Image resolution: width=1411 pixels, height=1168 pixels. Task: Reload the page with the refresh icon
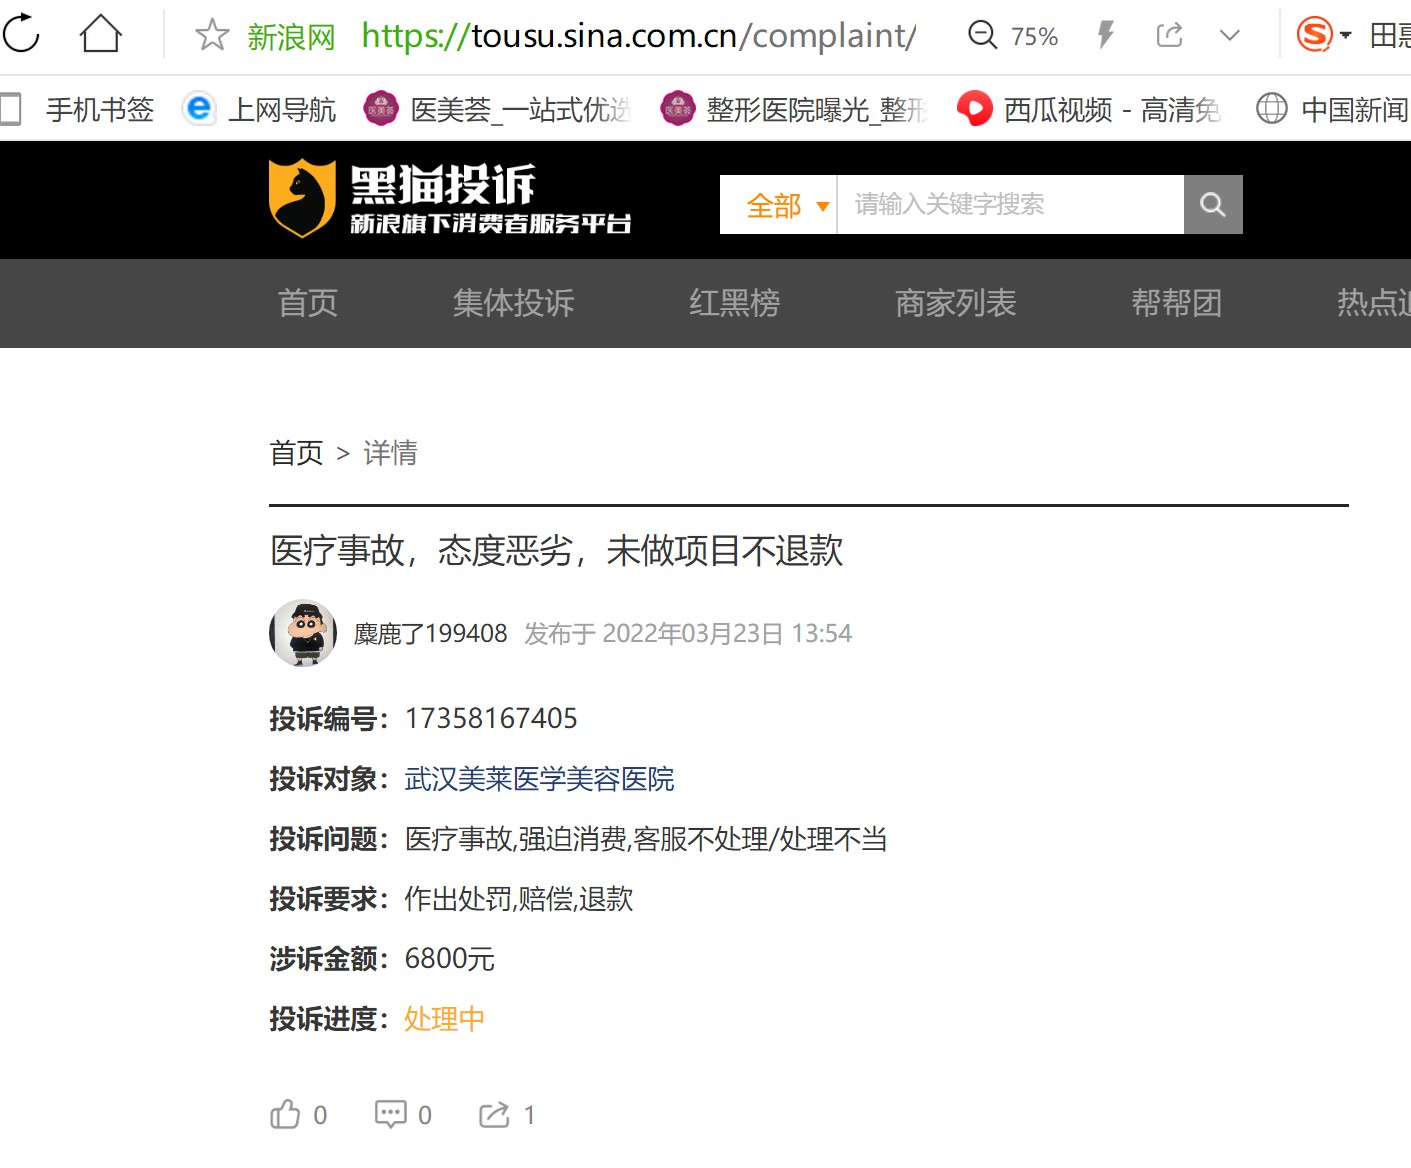(x=21, y=34)
